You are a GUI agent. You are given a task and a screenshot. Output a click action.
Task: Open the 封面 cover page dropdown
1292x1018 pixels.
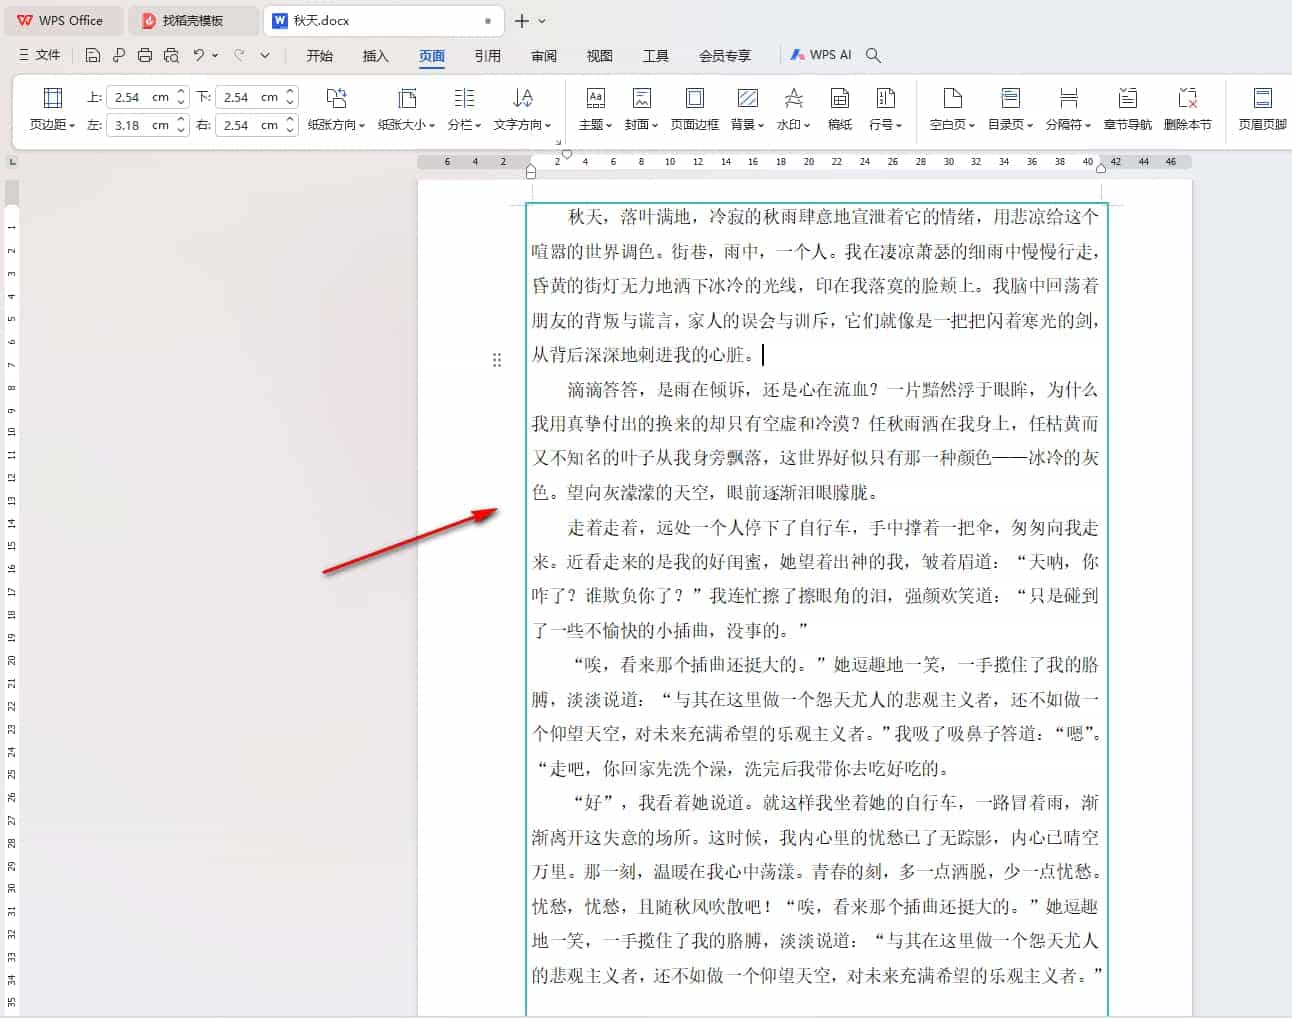coord(641,110)
